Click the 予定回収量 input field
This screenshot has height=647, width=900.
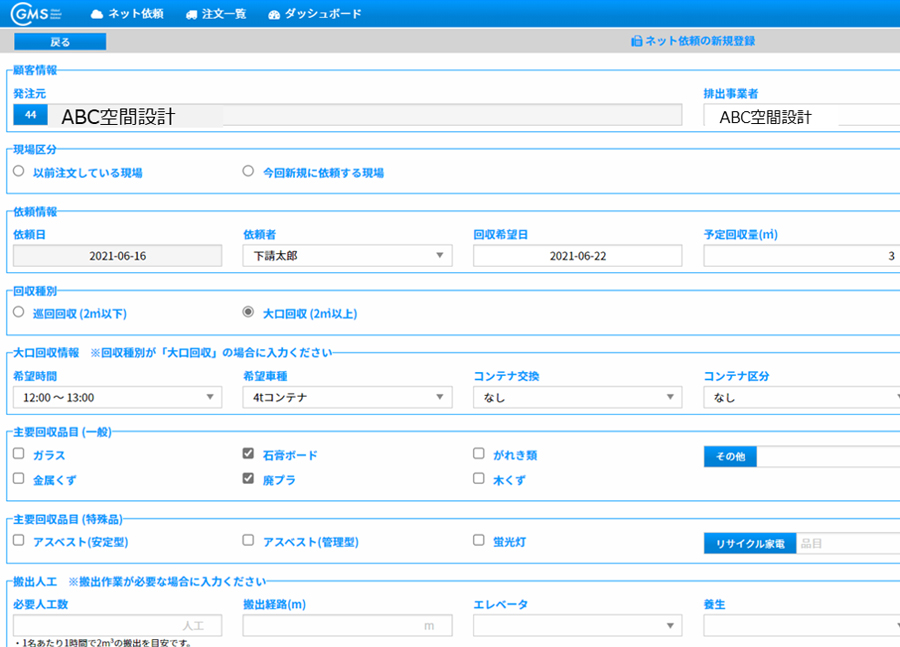[802, 255]
